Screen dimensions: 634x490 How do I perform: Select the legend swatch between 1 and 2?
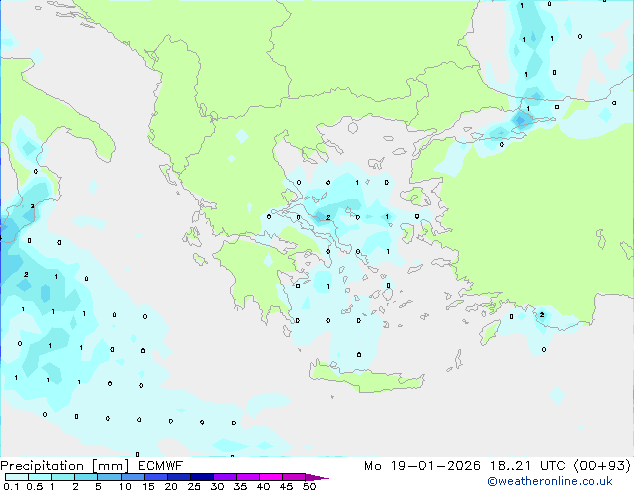(63, 477)
